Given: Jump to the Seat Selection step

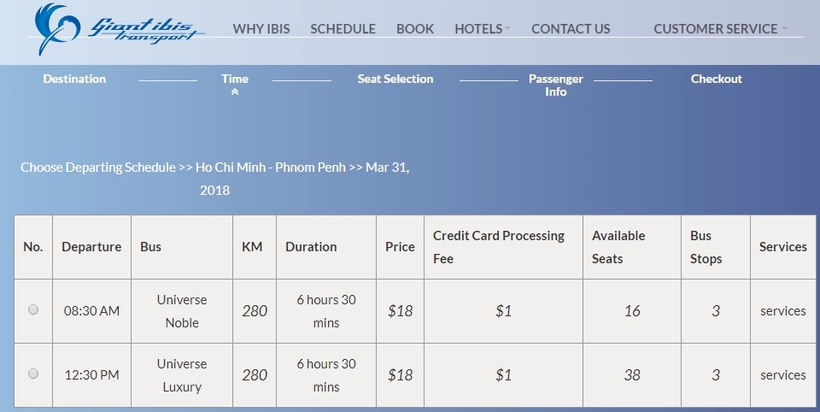Looking at the screenshot, I should (x=395, y=79).
